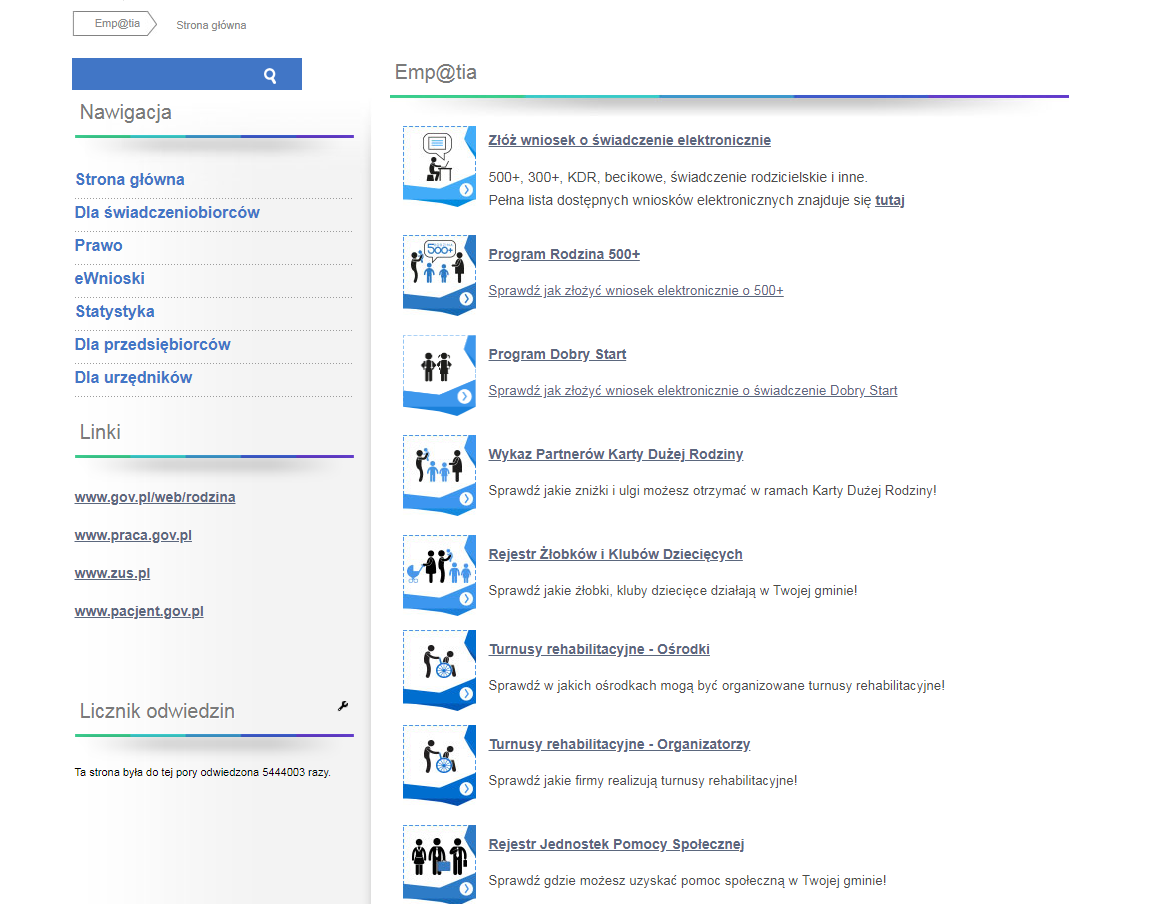Open the Karta Dużej Rodziny partners icon
This screenshot has width=1175, height=904.
[x=439, y=475]
